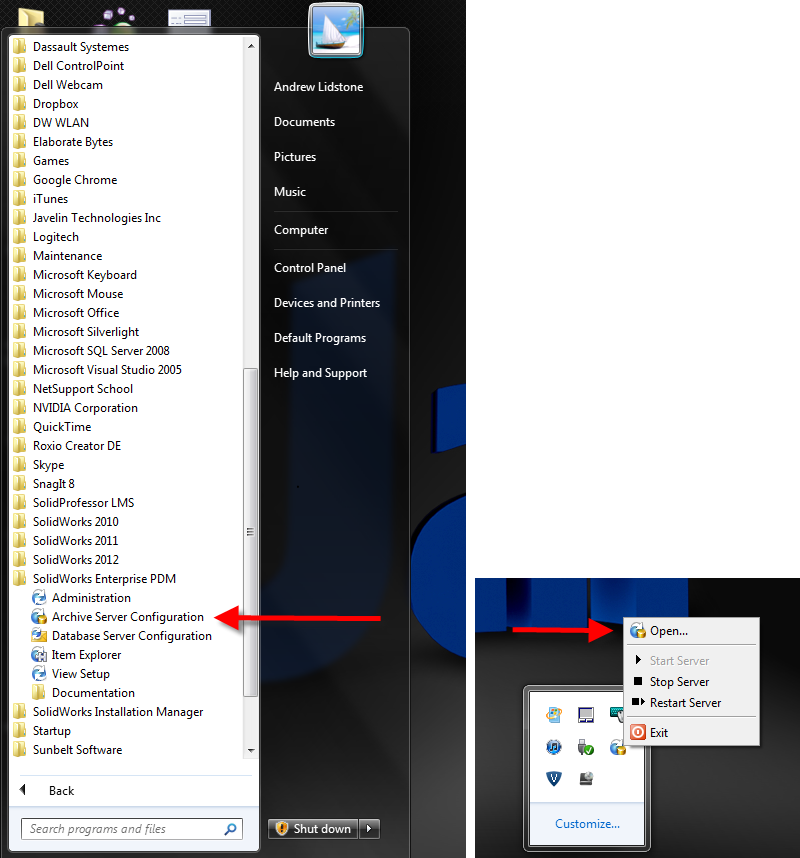Click the iTunes icon in the tray overflow
Viewport: 800px width, 858px height.
(x=554, y=747)
